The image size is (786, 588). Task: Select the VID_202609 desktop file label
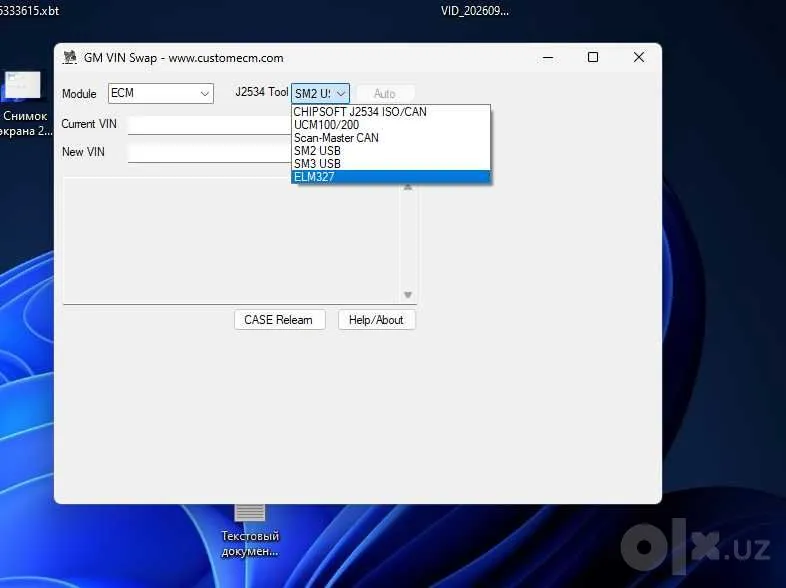(475, 11)
